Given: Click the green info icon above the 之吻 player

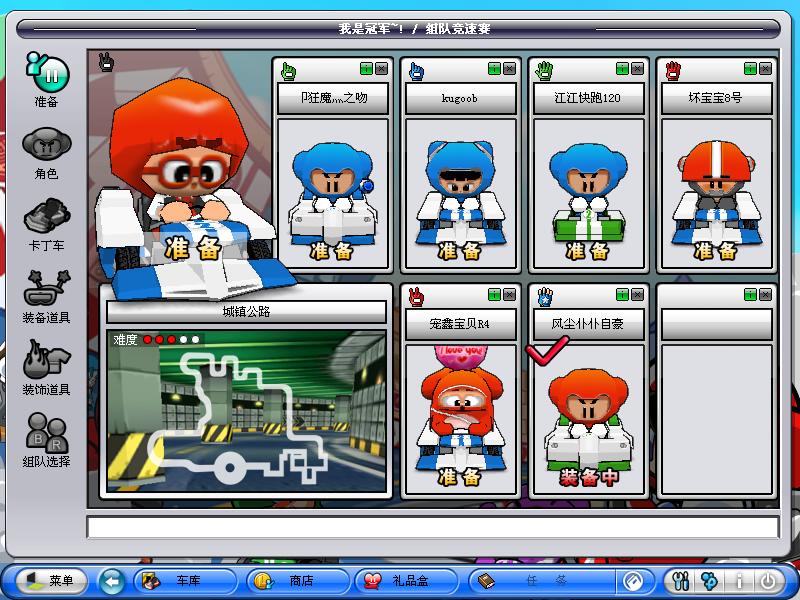Looking at the screenshot, I should coord(366,69).
